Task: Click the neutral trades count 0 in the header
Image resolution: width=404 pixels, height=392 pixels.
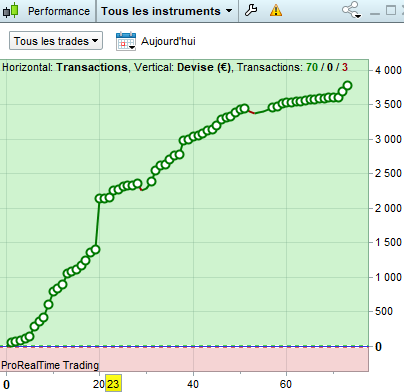Action: (x=330, y=67)
